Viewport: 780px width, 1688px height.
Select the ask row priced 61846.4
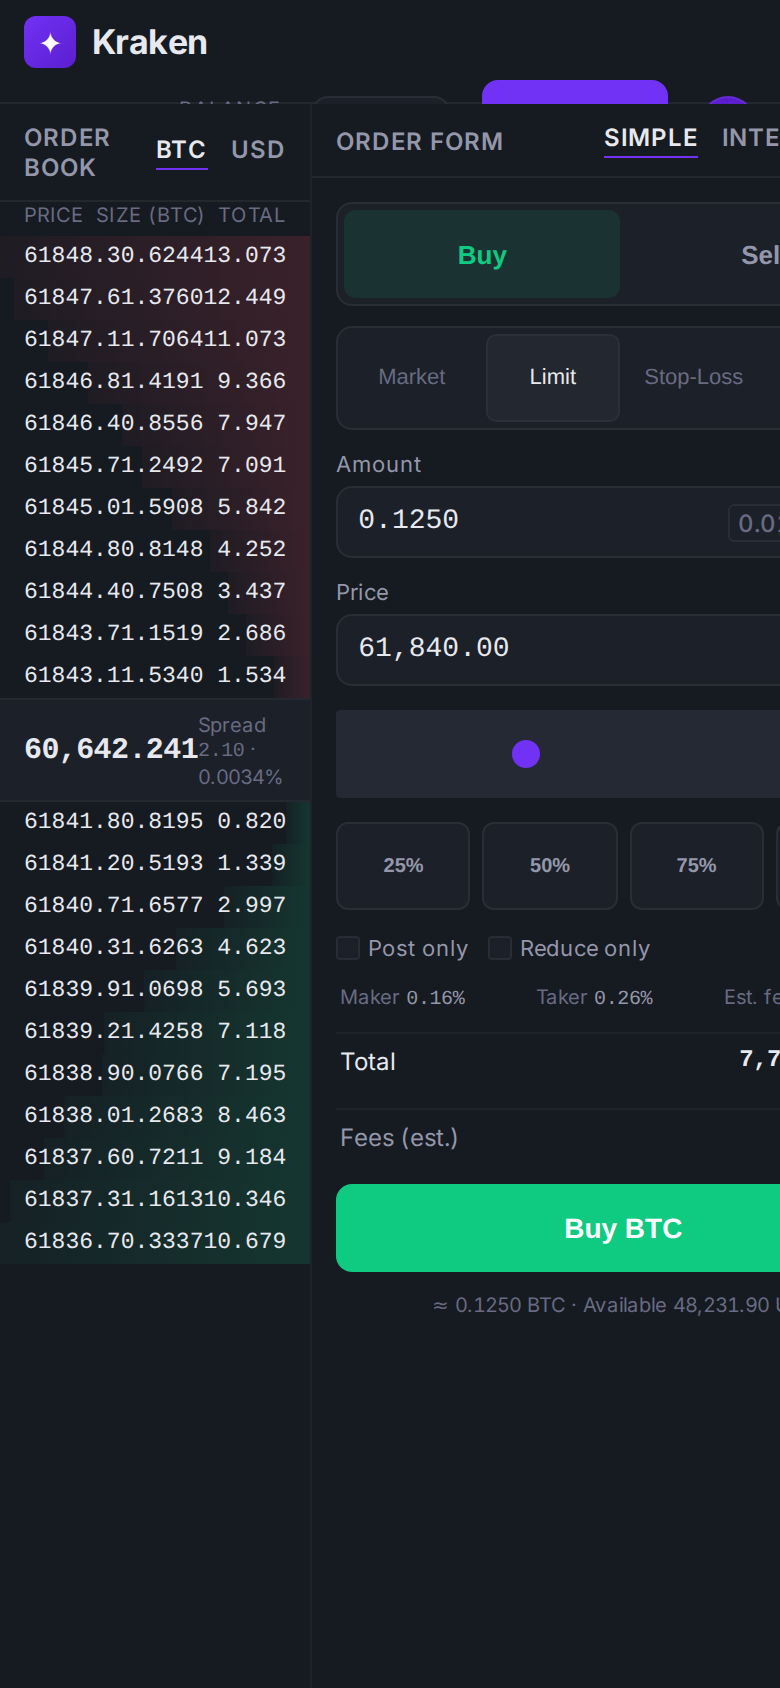click(155, 423)
